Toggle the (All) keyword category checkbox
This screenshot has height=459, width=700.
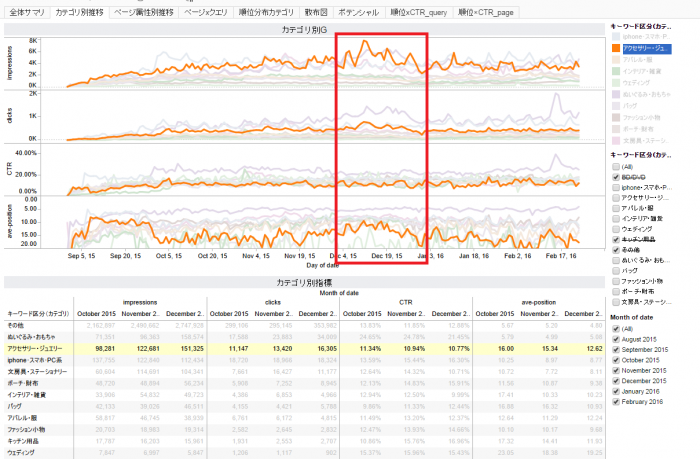613,165
